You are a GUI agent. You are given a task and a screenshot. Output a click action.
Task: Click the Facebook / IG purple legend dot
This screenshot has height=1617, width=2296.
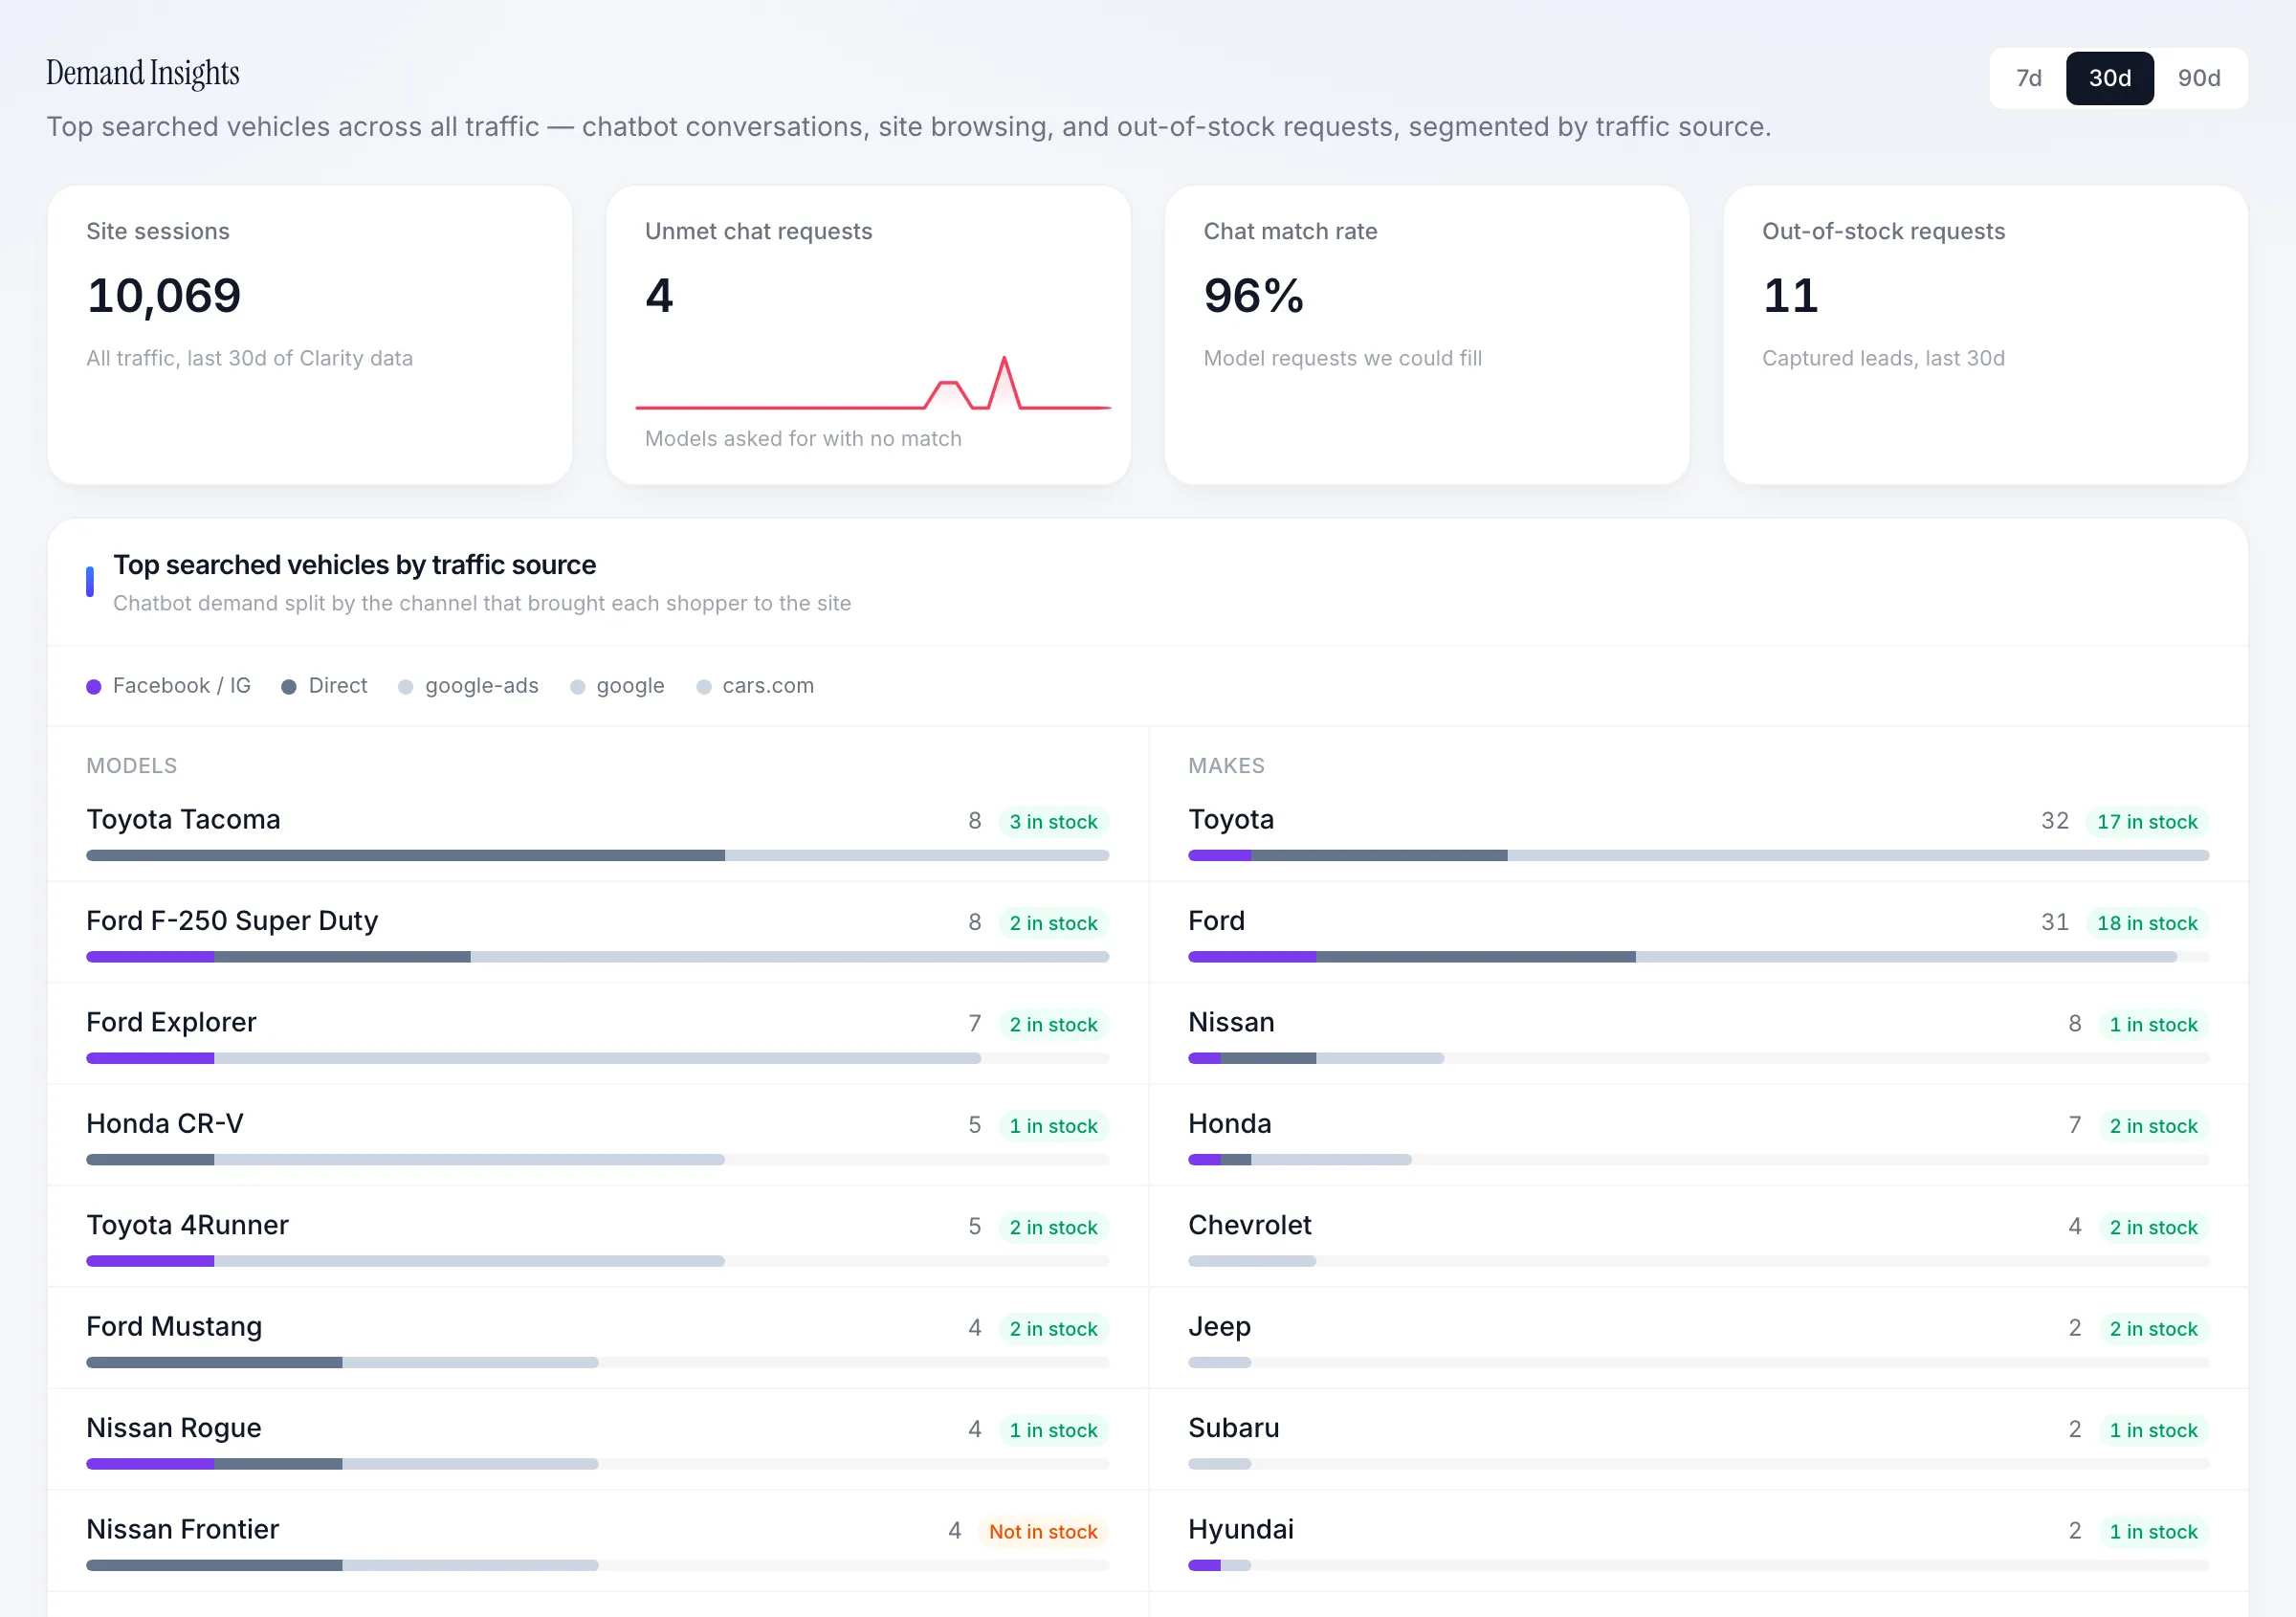point(94,687)
